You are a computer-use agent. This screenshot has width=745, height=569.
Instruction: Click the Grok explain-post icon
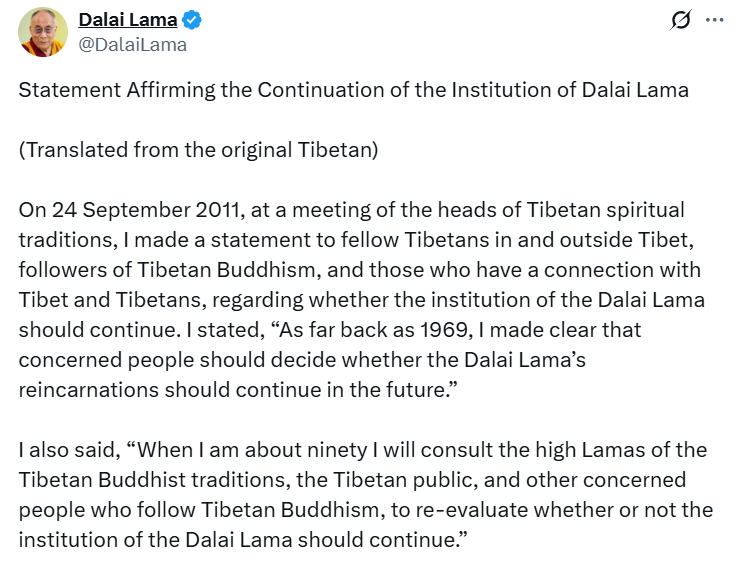coord(680,20)
